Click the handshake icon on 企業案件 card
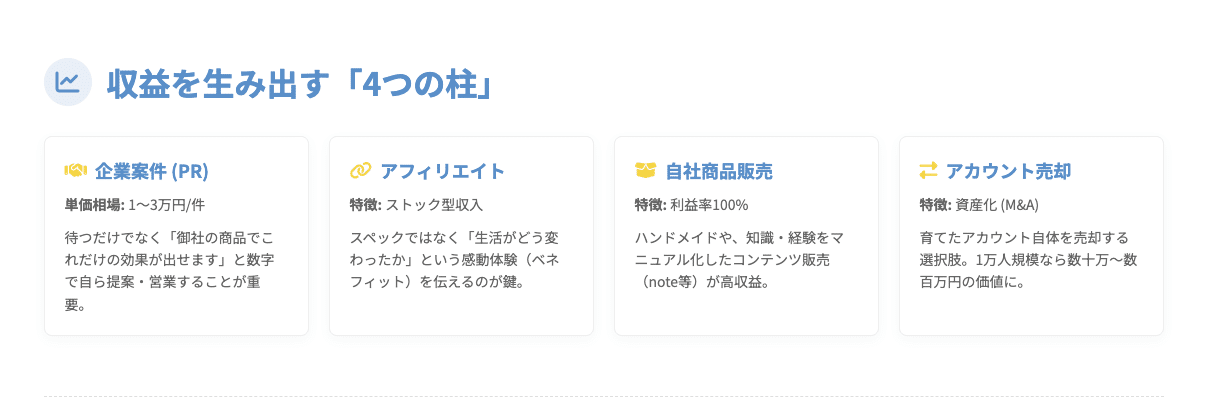Image resolution: width=1209 pixels, height=420 pixels. click(76, 171)
